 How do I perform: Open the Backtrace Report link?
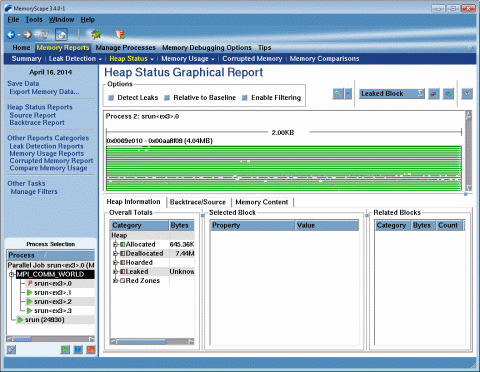(x=37, y=123)
